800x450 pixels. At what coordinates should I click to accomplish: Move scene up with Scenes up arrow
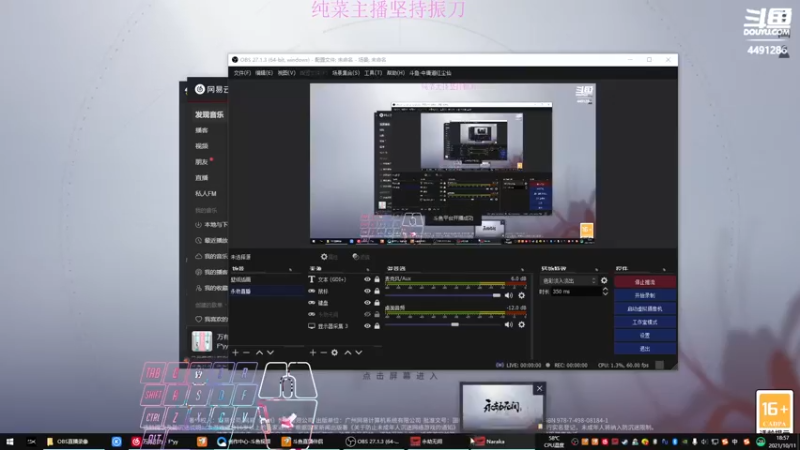tap(259, 353)
